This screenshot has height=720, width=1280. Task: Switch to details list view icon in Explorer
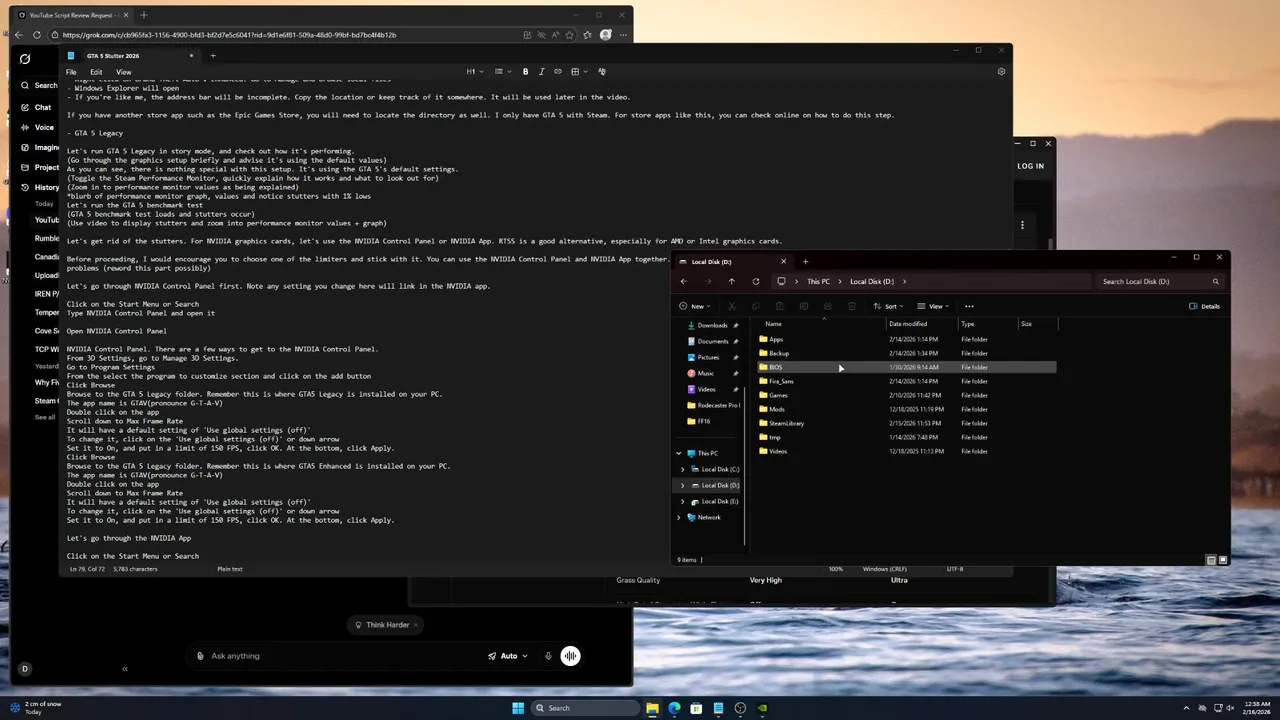click(1211, 560)
